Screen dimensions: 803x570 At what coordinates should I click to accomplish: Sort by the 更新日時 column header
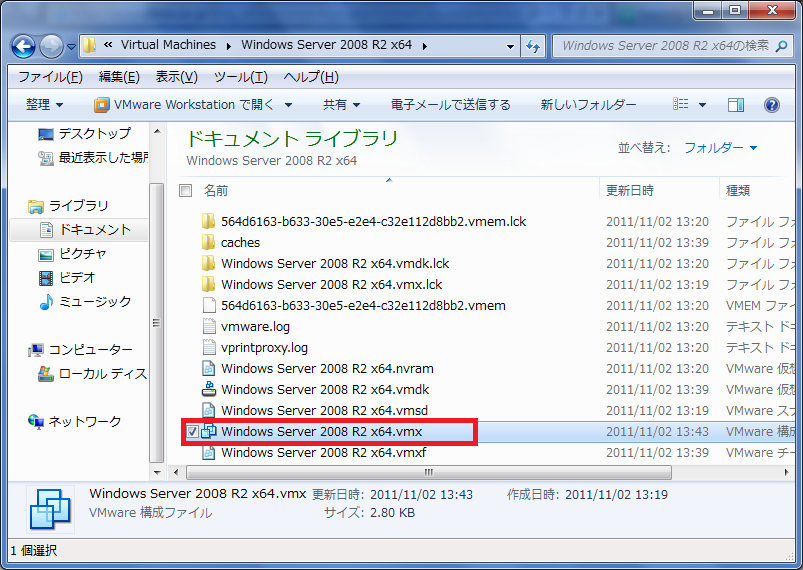[659, 191]
